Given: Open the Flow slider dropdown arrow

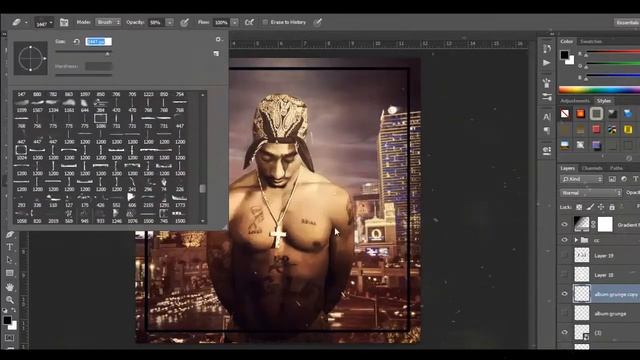Looking at the screenshot, I should (235, 22).
